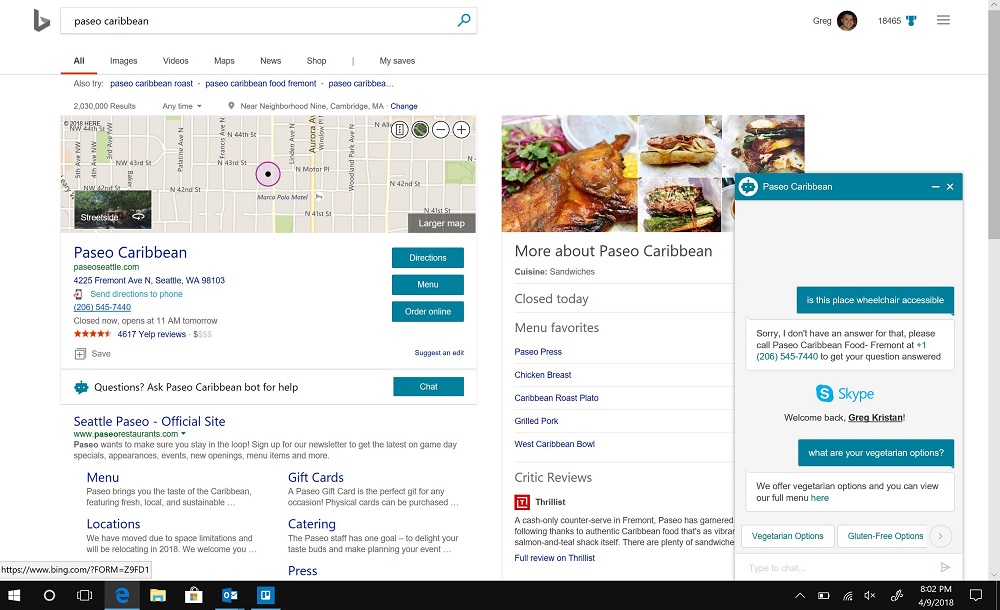The image size is (1000, 610).
Task: Click the map road-view style icon
Action: pos(399,130)
